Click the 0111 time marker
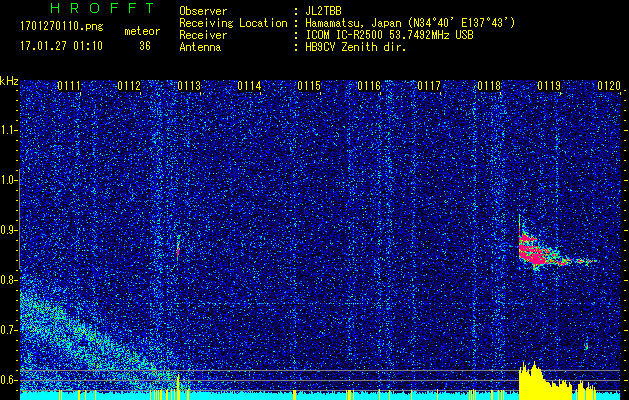 (69, 86)
